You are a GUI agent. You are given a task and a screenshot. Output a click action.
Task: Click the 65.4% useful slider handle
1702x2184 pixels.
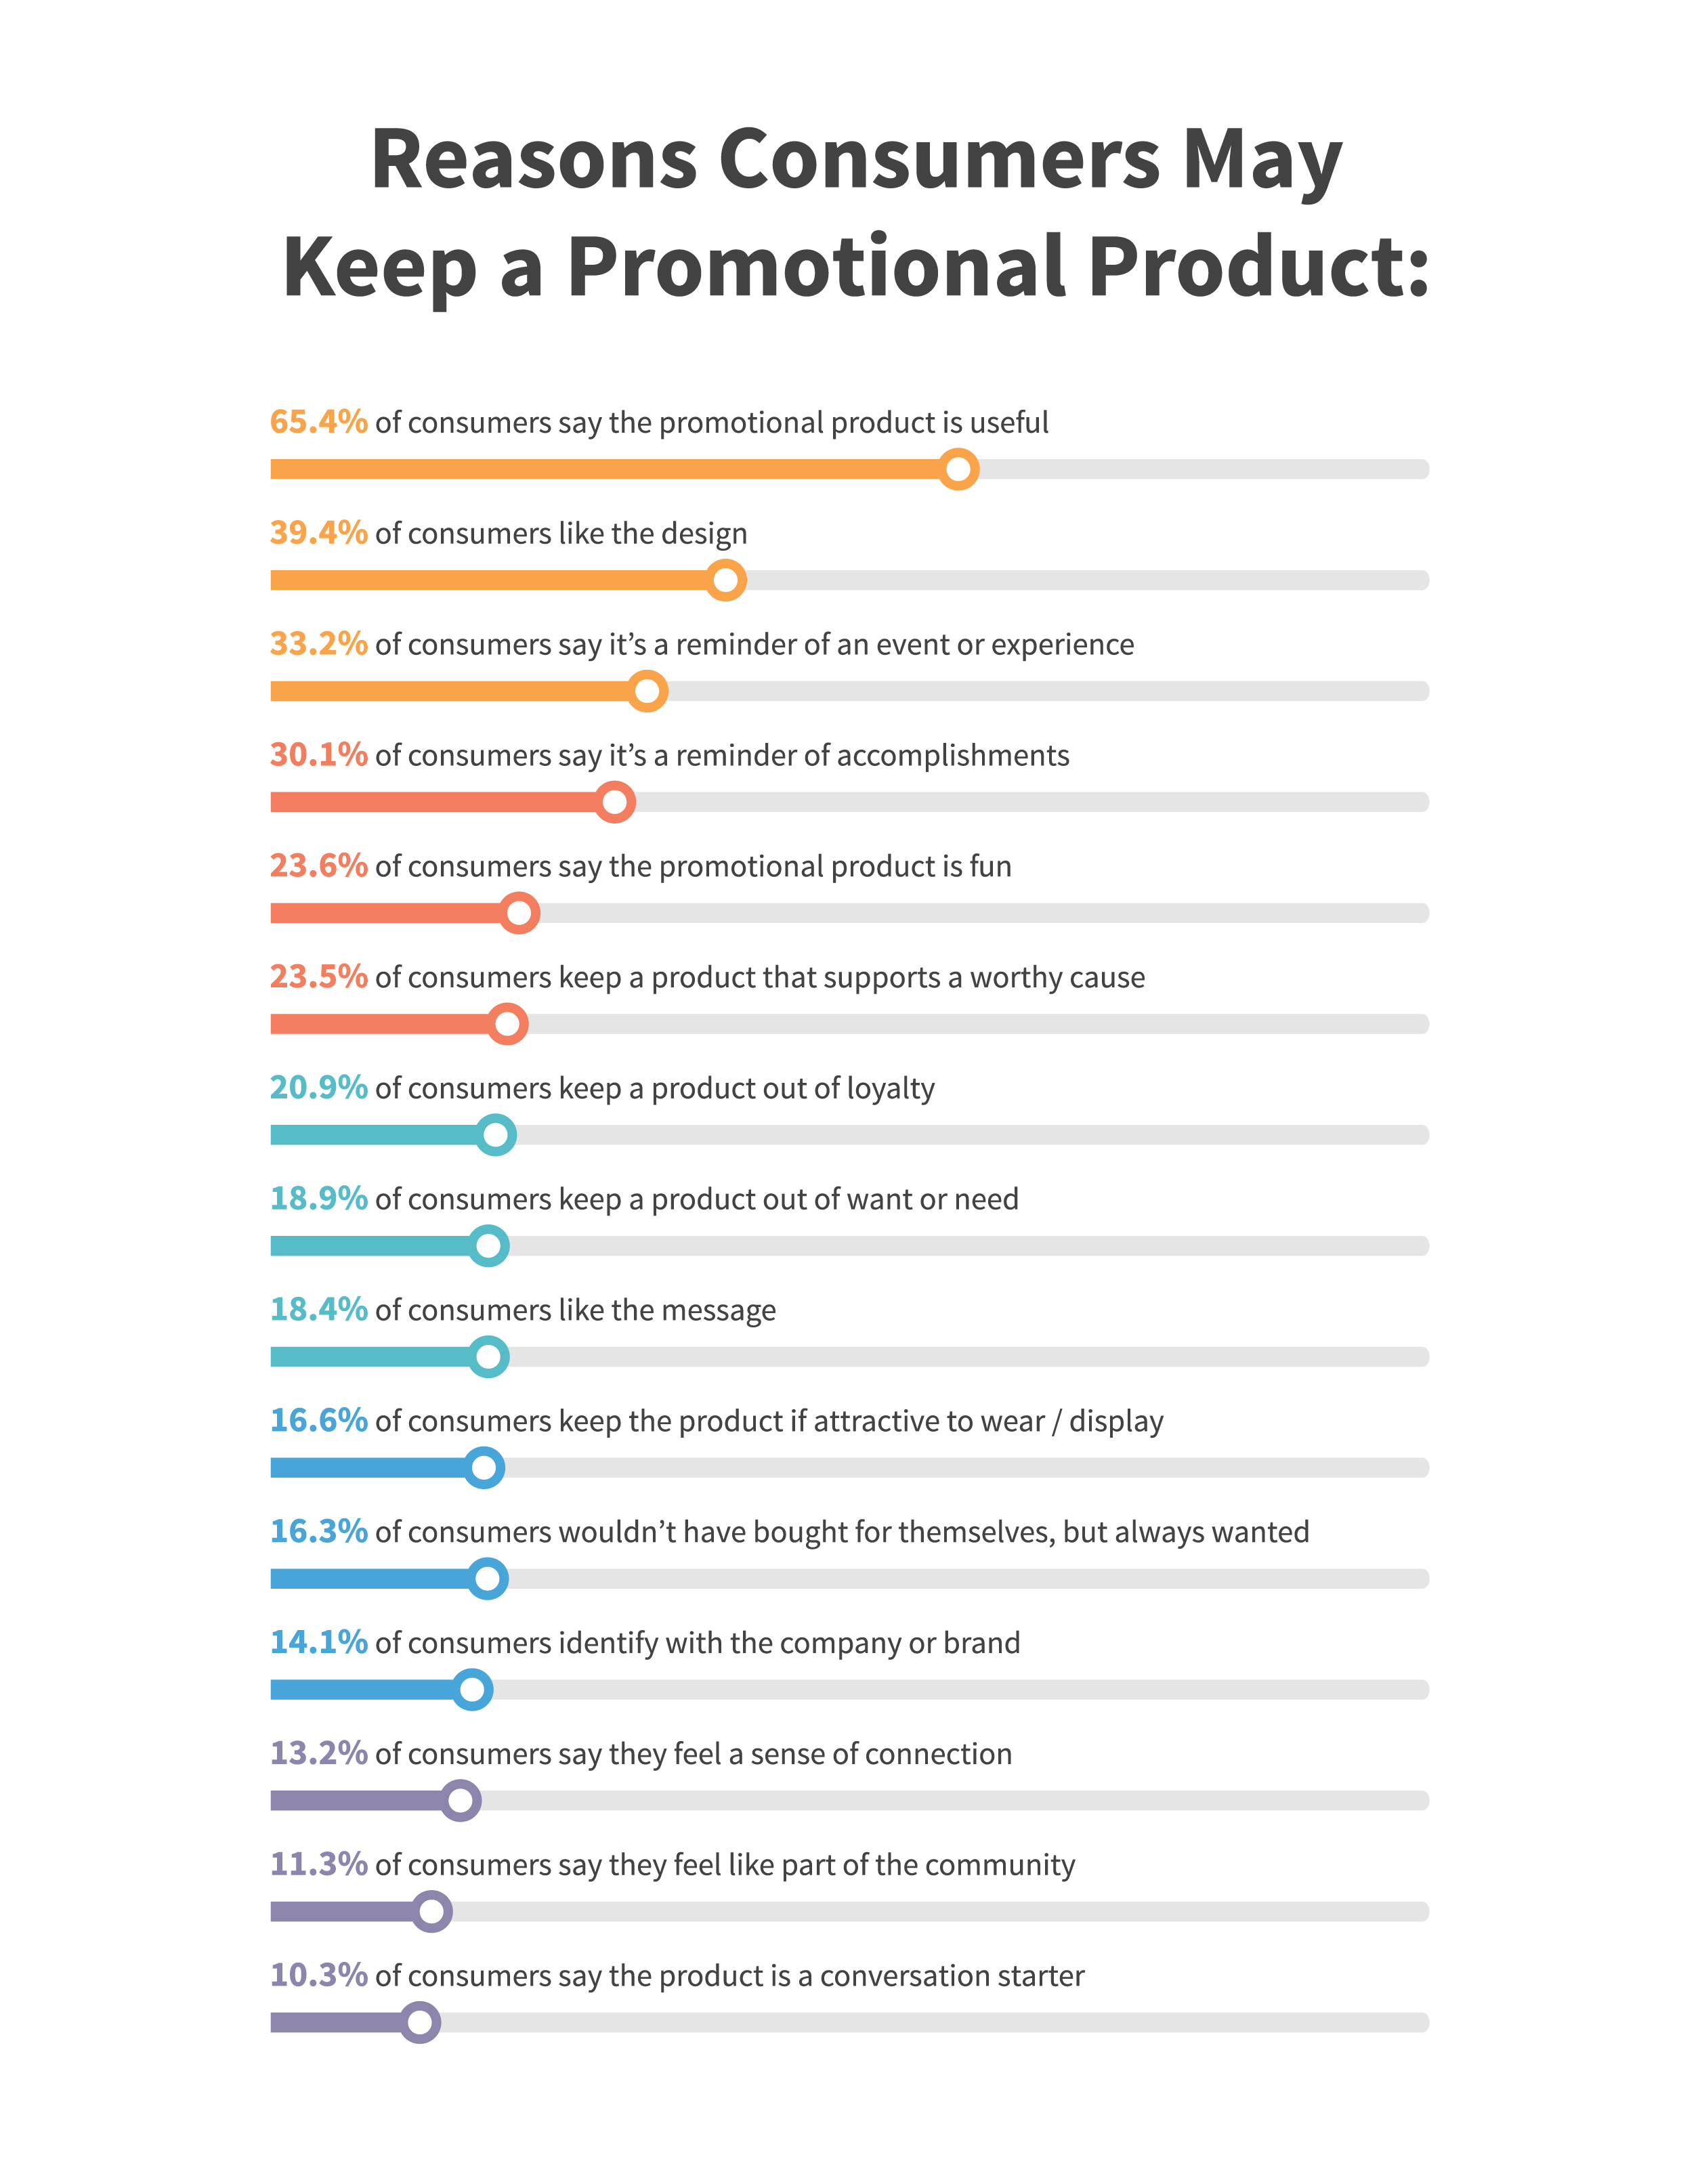click(958, 469)
